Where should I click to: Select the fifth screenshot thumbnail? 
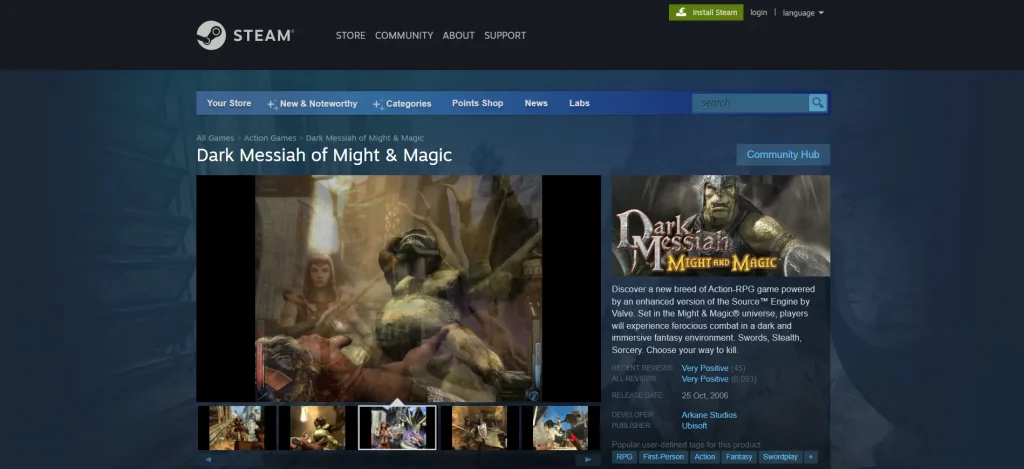coord(560,428)
